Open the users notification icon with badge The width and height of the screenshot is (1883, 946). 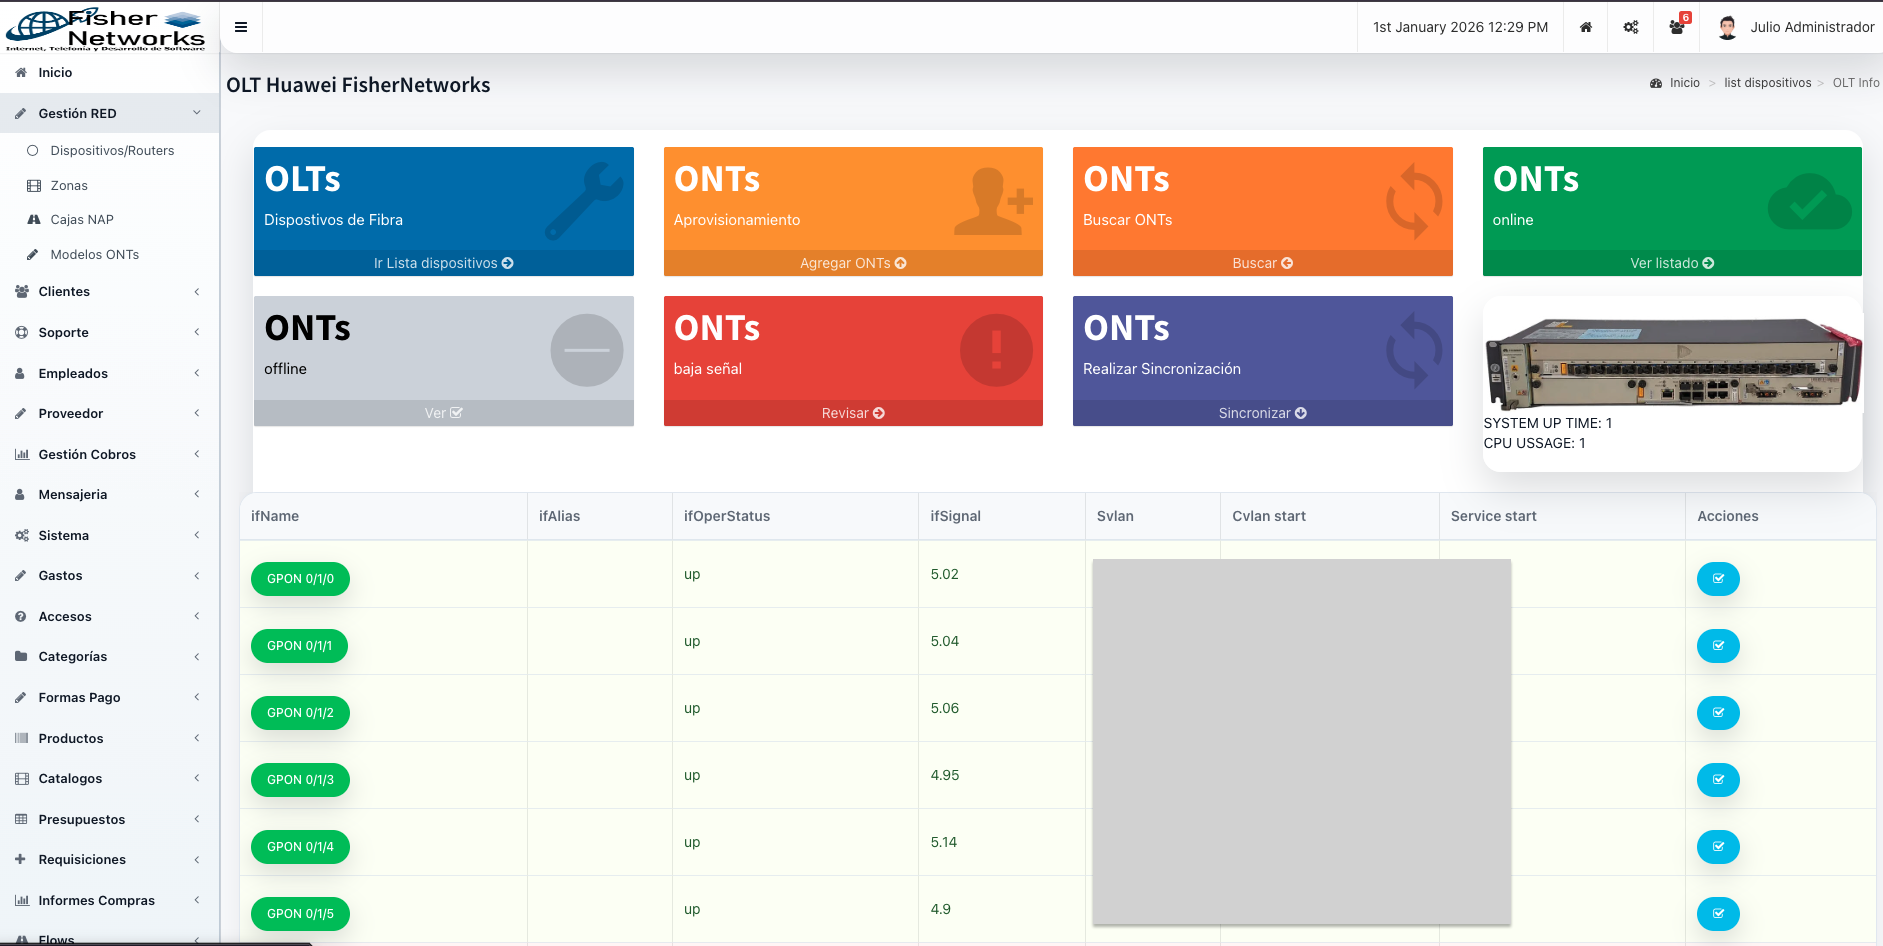tap(1677, 27)
